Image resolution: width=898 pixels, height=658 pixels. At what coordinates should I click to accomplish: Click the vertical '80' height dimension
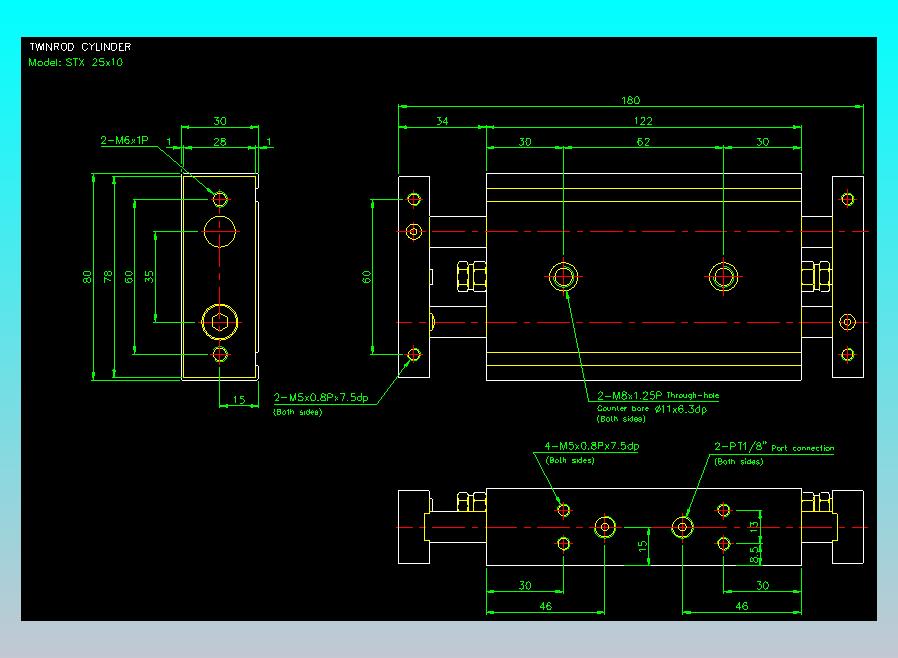[x=87, y=277]
